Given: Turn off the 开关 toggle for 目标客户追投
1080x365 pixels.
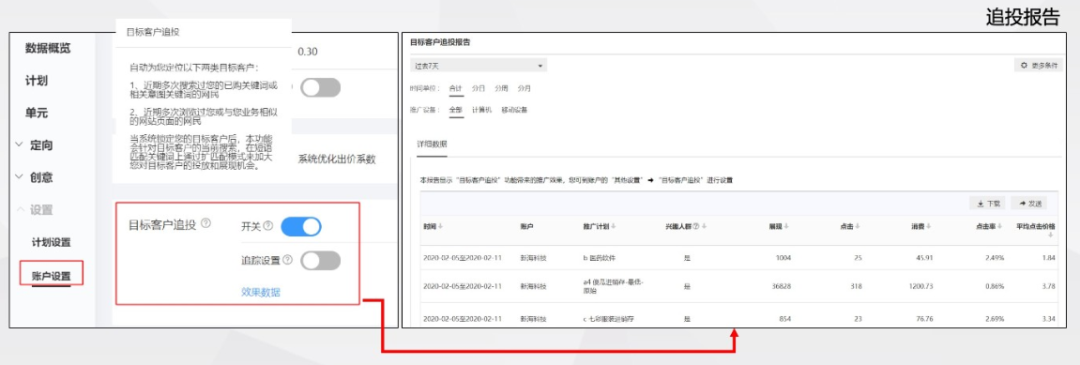Looking at the screenshot, I should click(x=301, y=226).
